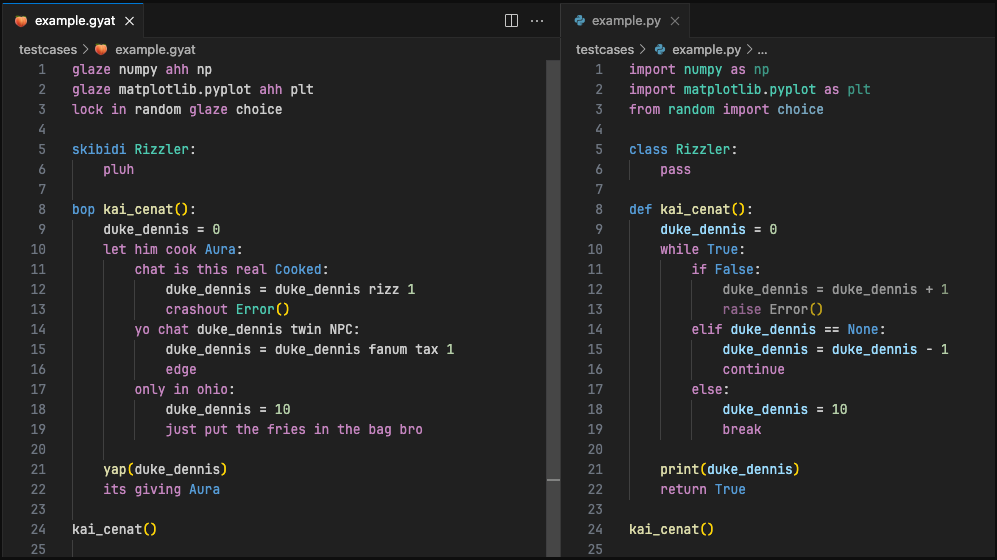Switch to the example.py tab

tap(625, 21)
